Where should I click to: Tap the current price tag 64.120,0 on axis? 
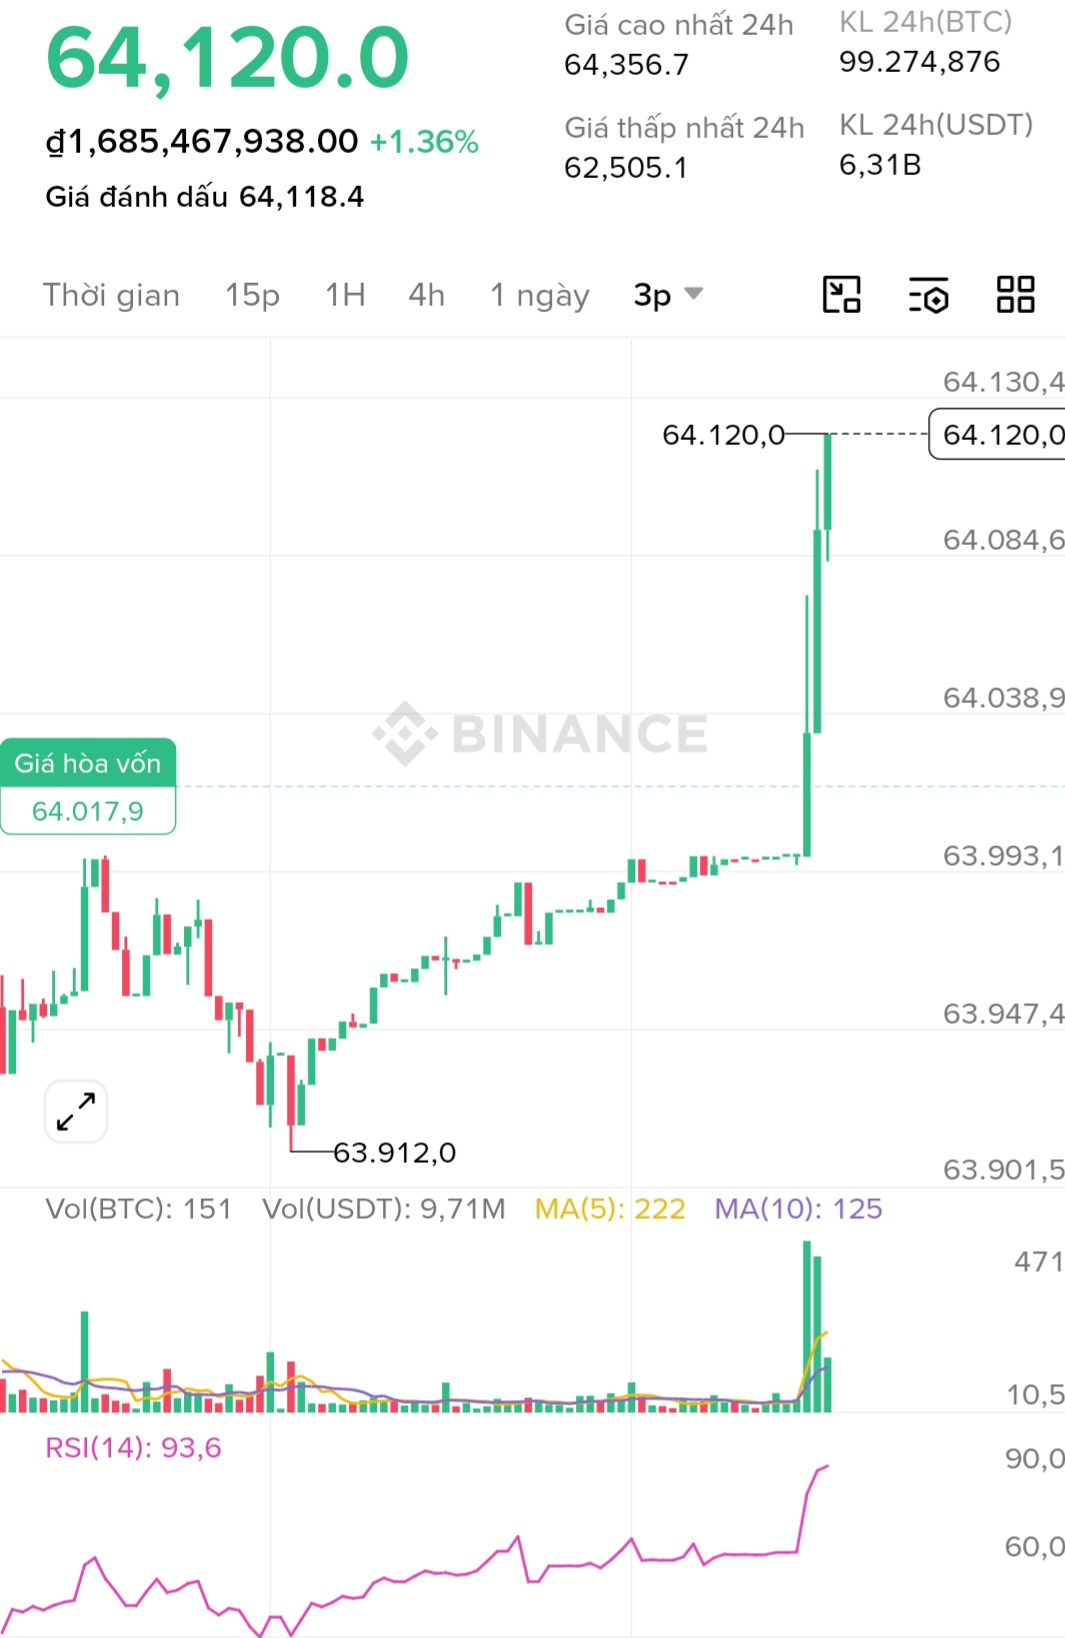point(1000,434)
